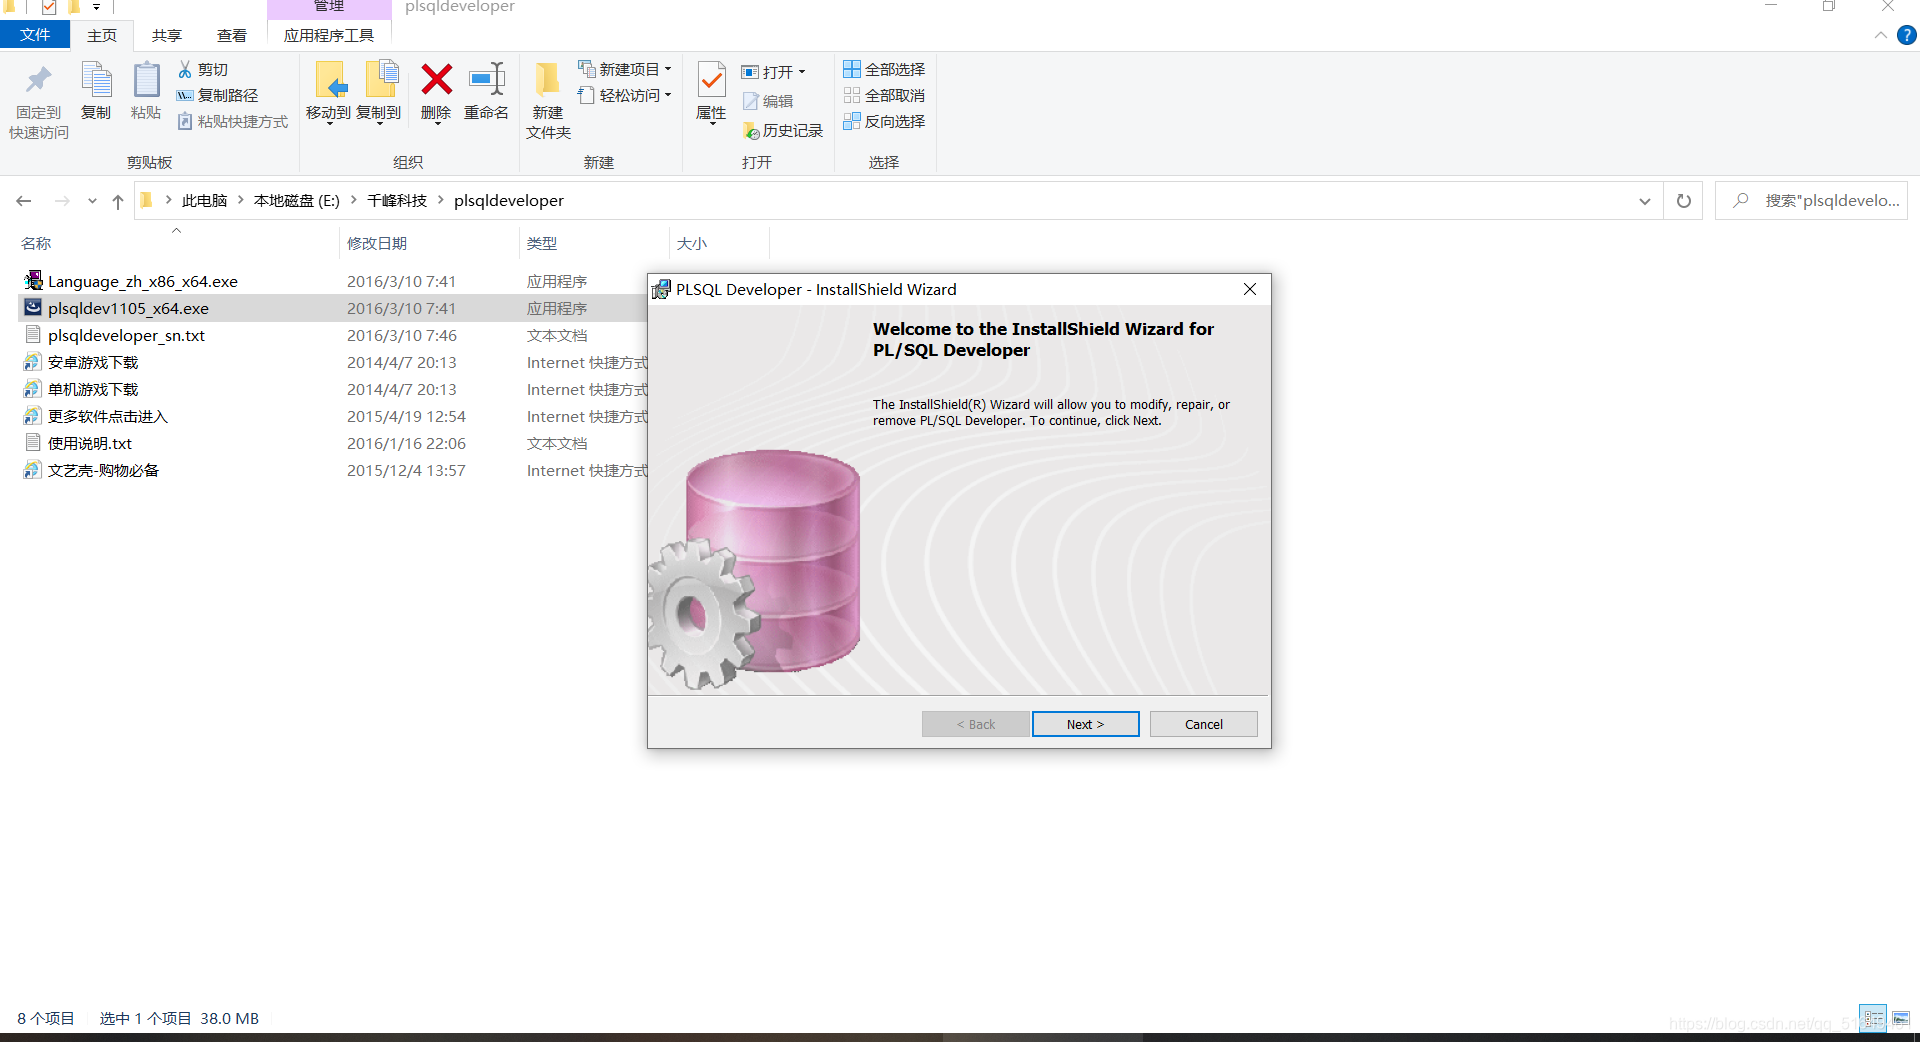Open the Open (打开) dropdown arrow
The height and width of the screenshot is (1042, 1920).
point(802,72)
